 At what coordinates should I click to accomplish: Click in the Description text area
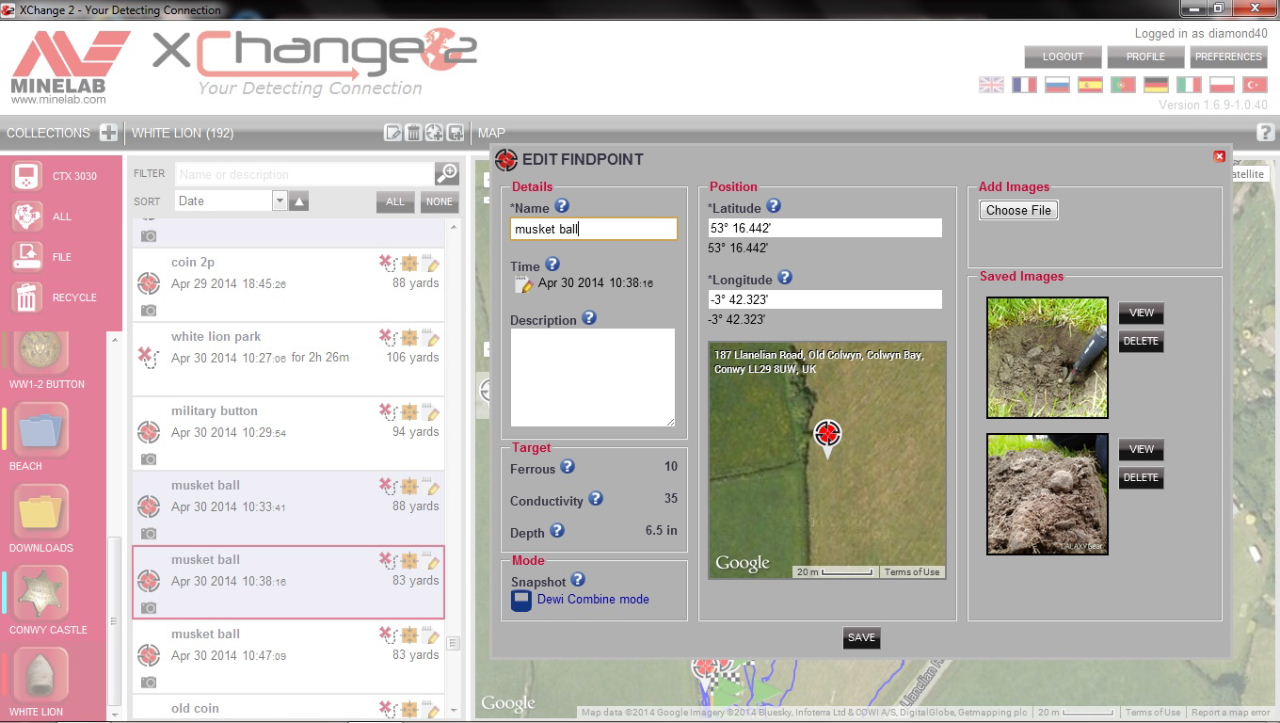coord(593,378)
